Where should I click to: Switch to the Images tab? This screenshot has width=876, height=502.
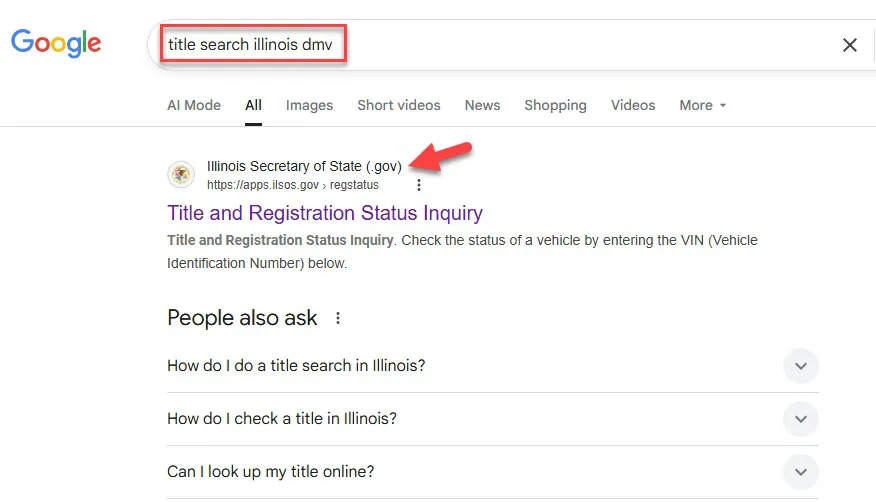point(309,105)
